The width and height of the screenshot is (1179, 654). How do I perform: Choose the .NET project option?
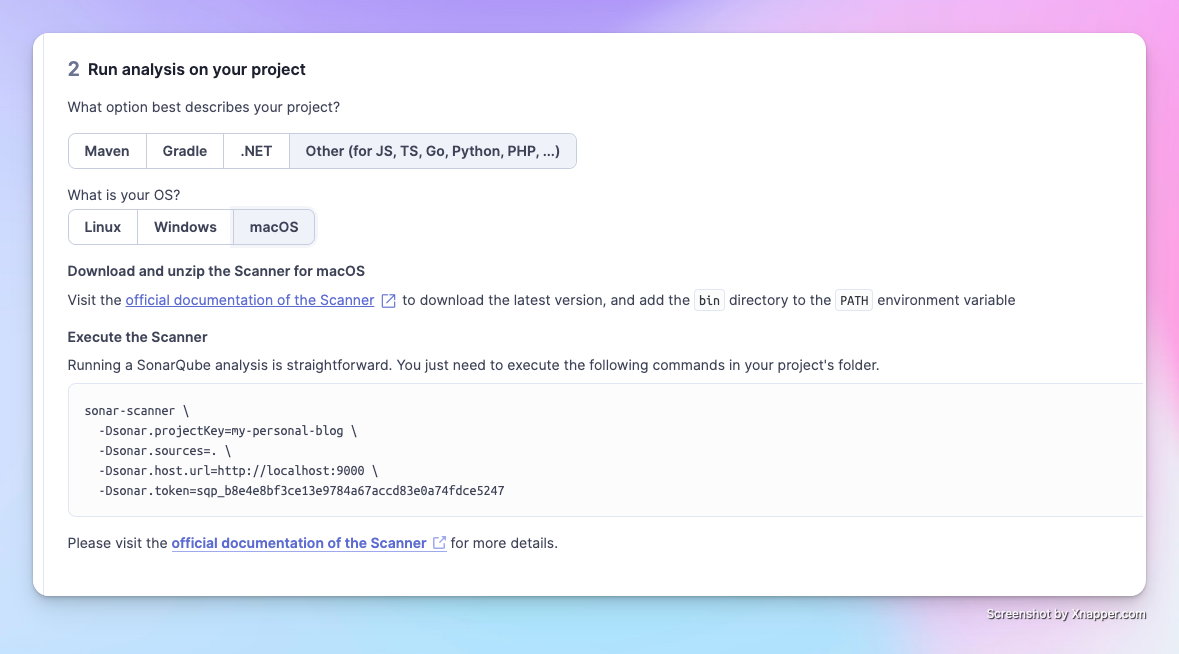[x=256, y=151]
